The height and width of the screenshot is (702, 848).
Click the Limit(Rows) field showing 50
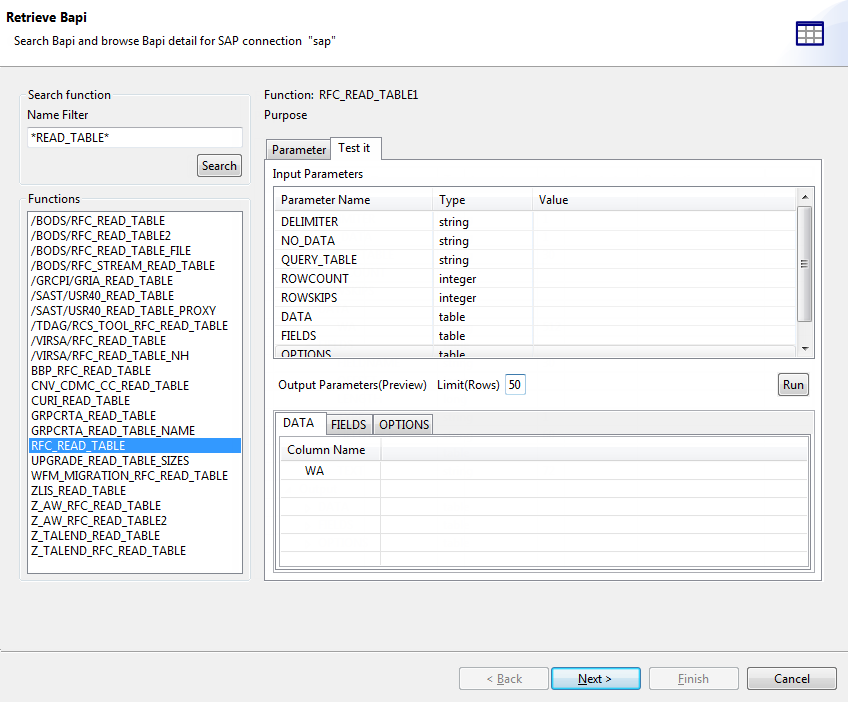pos(515,384)
